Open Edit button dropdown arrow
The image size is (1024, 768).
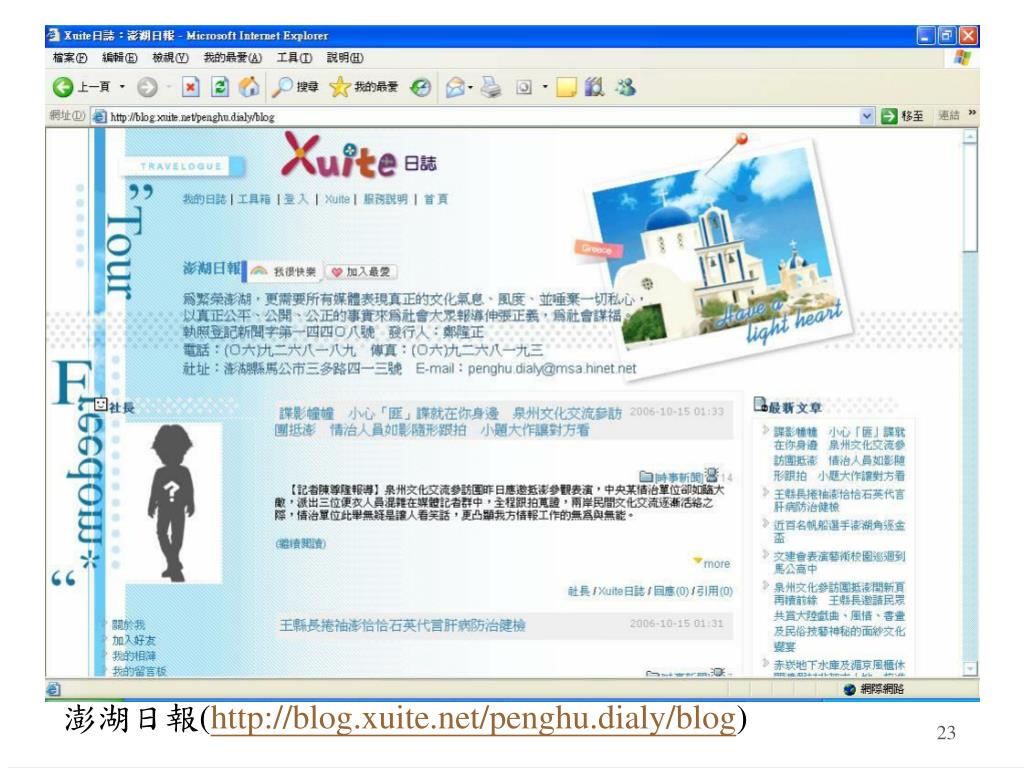[544, 87]
